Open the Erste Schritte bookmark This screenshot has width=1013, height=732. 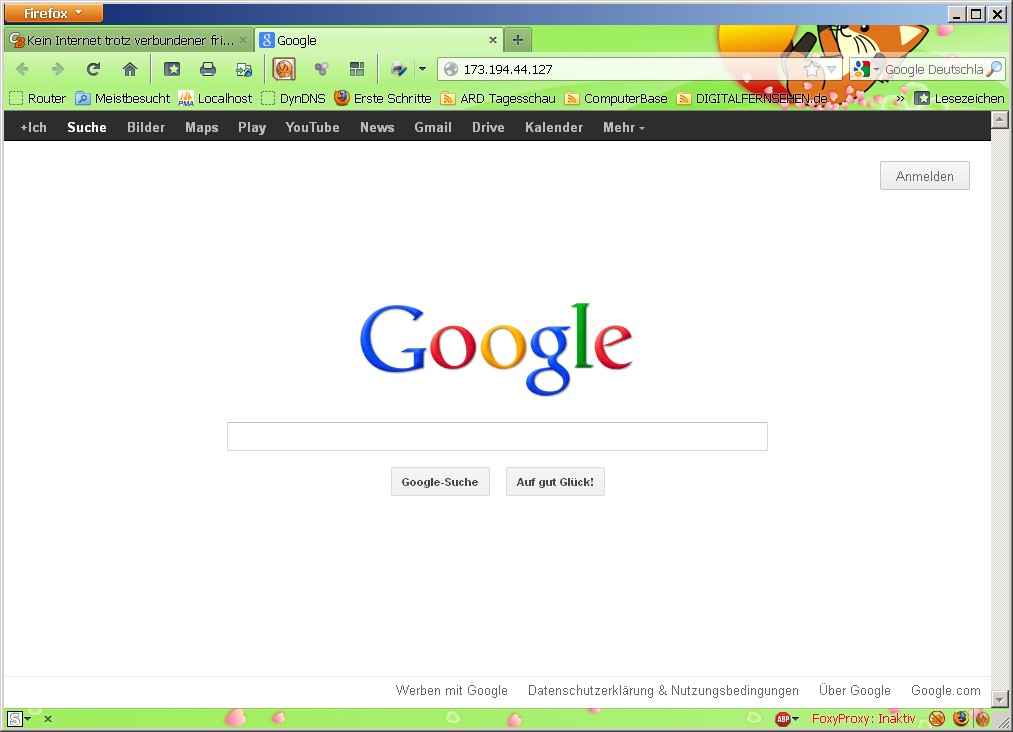tap(383, 98)
